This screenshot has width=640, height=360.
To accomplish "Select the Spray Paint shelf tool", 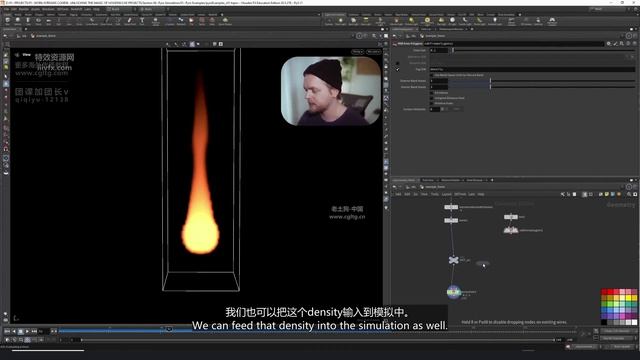I will (x=130, y=21).
